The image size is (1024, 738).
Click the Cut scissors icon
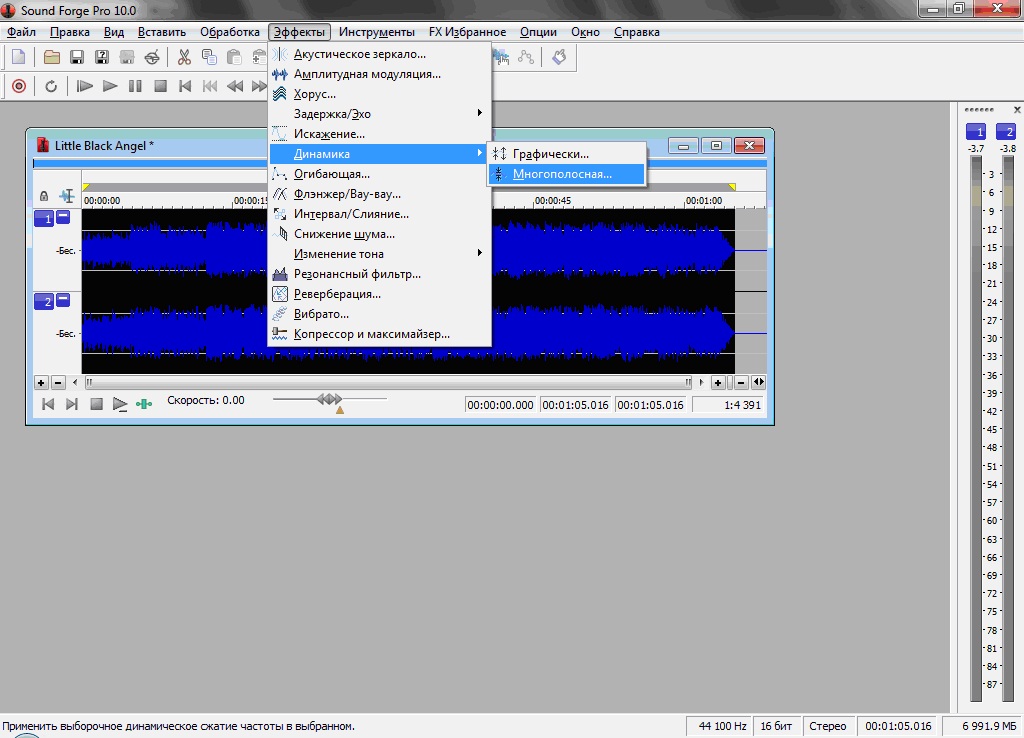[184, 57]
